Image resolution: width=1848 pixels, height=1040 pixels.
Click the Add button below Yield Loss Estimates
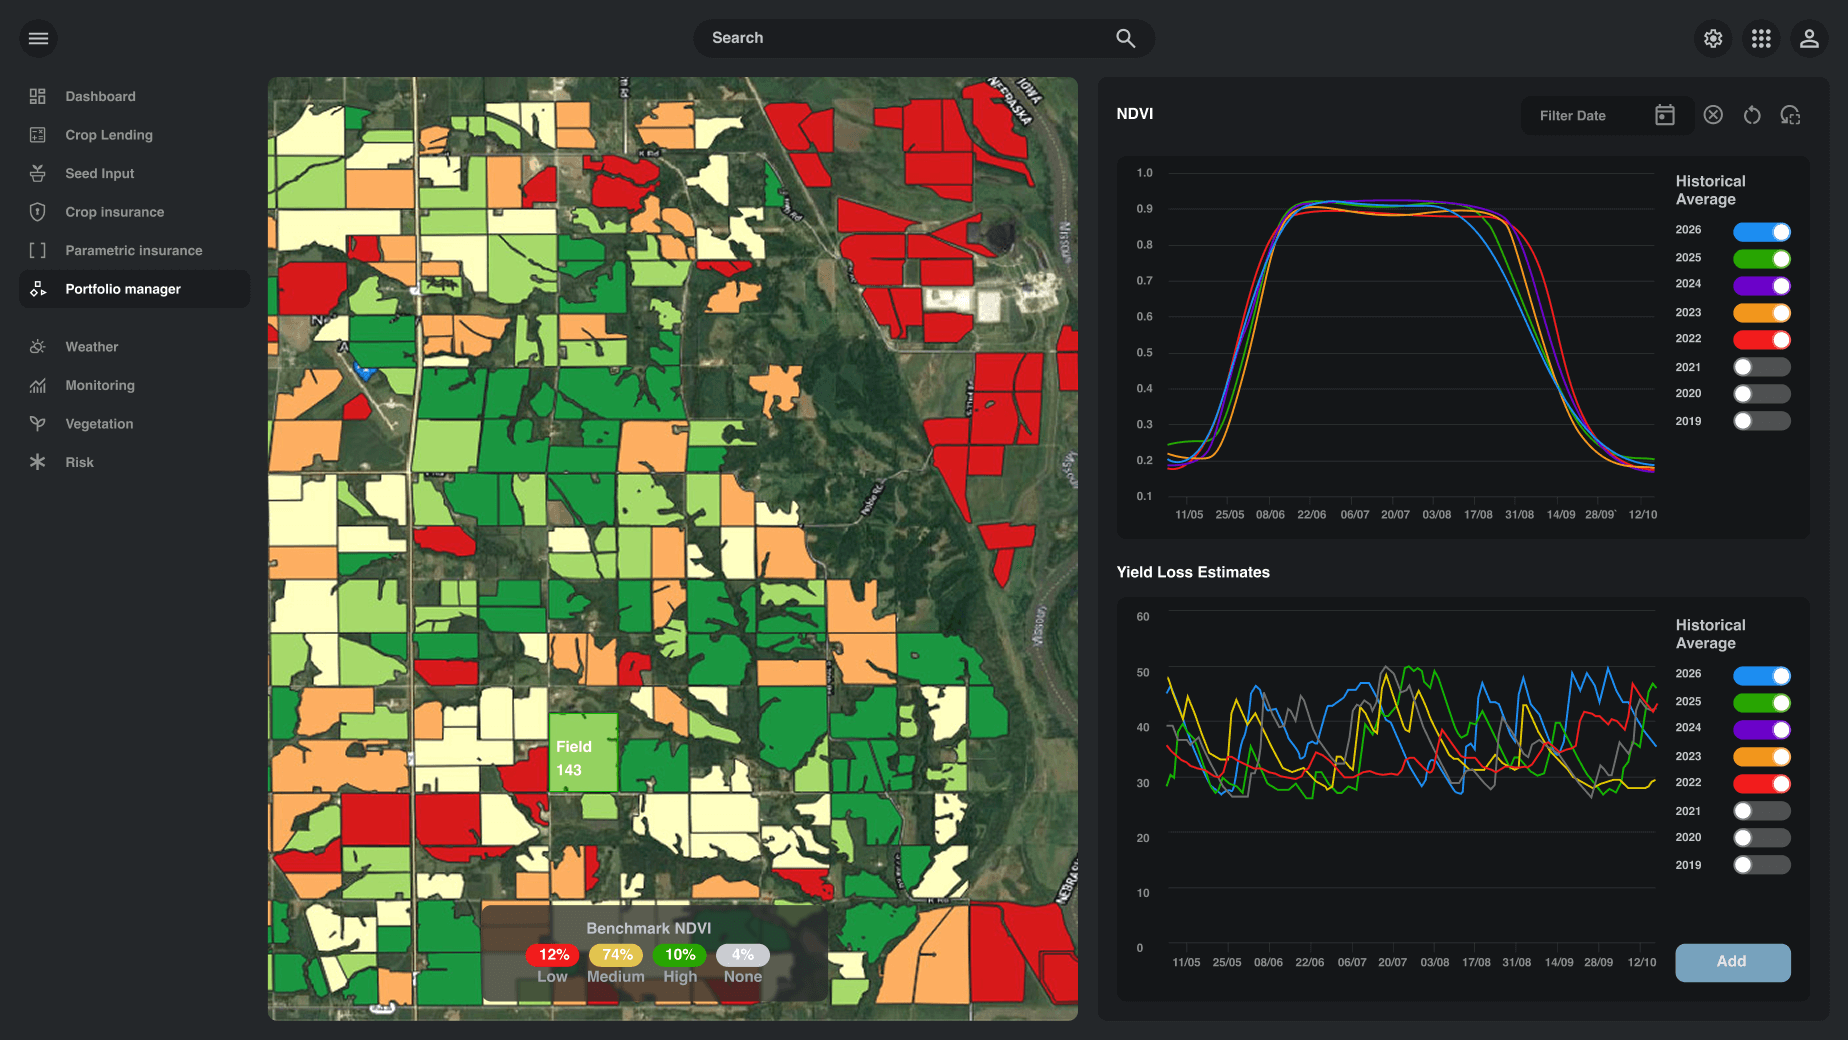[1733, 962]
